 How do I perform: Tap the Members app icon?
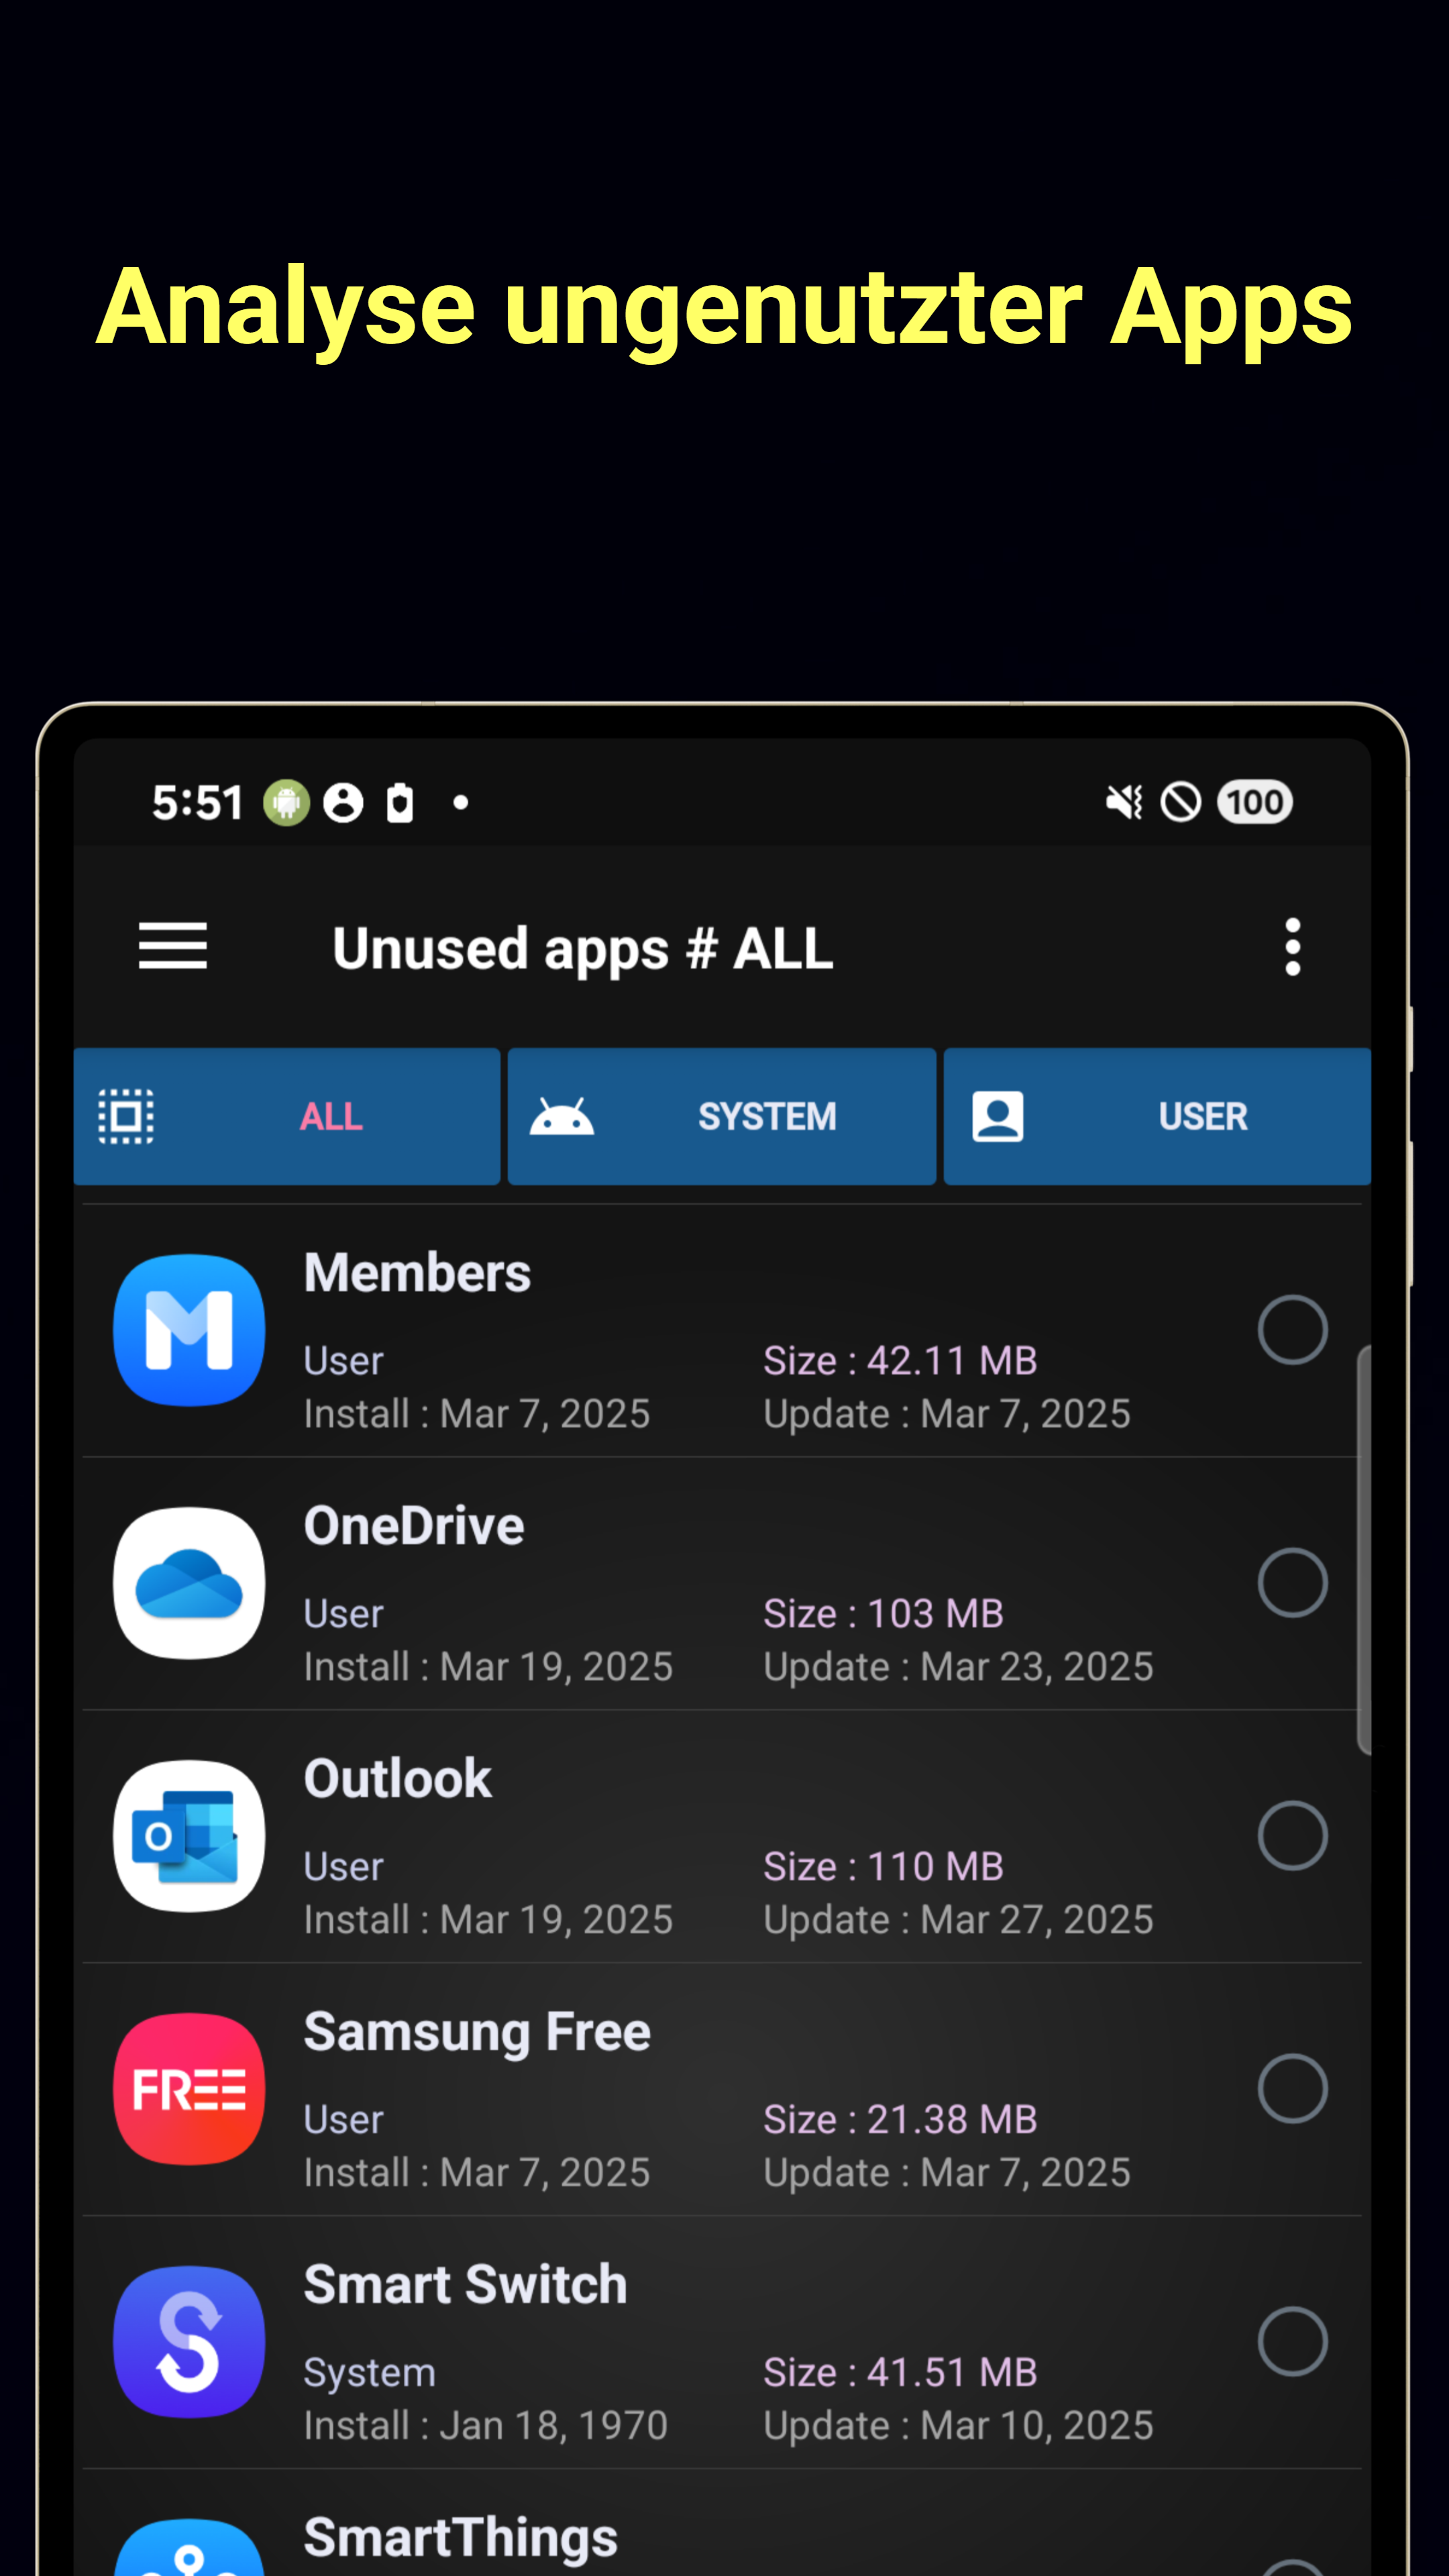click(x=189, y=1329)
